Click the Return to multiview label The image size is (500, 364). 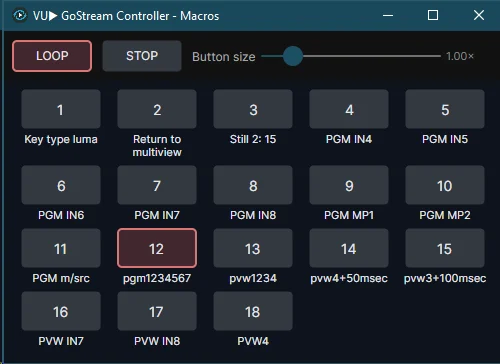pyautogui.click(x=157, y=146)
